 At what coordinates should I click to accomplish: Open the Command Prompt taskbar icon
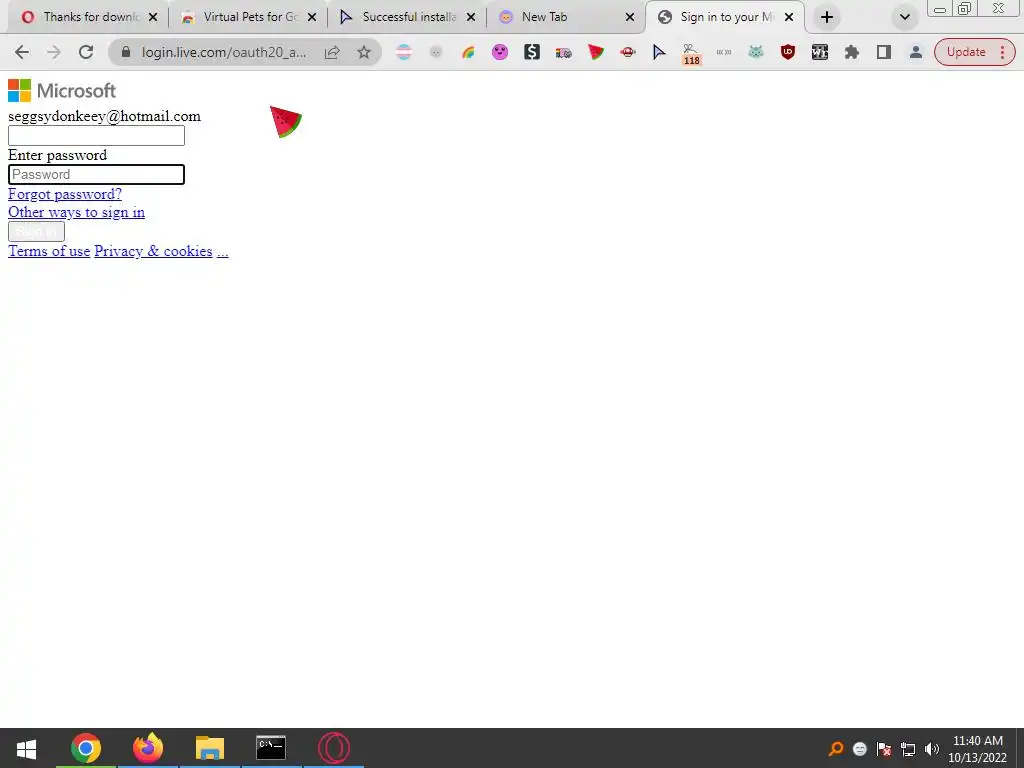[270, 748]
